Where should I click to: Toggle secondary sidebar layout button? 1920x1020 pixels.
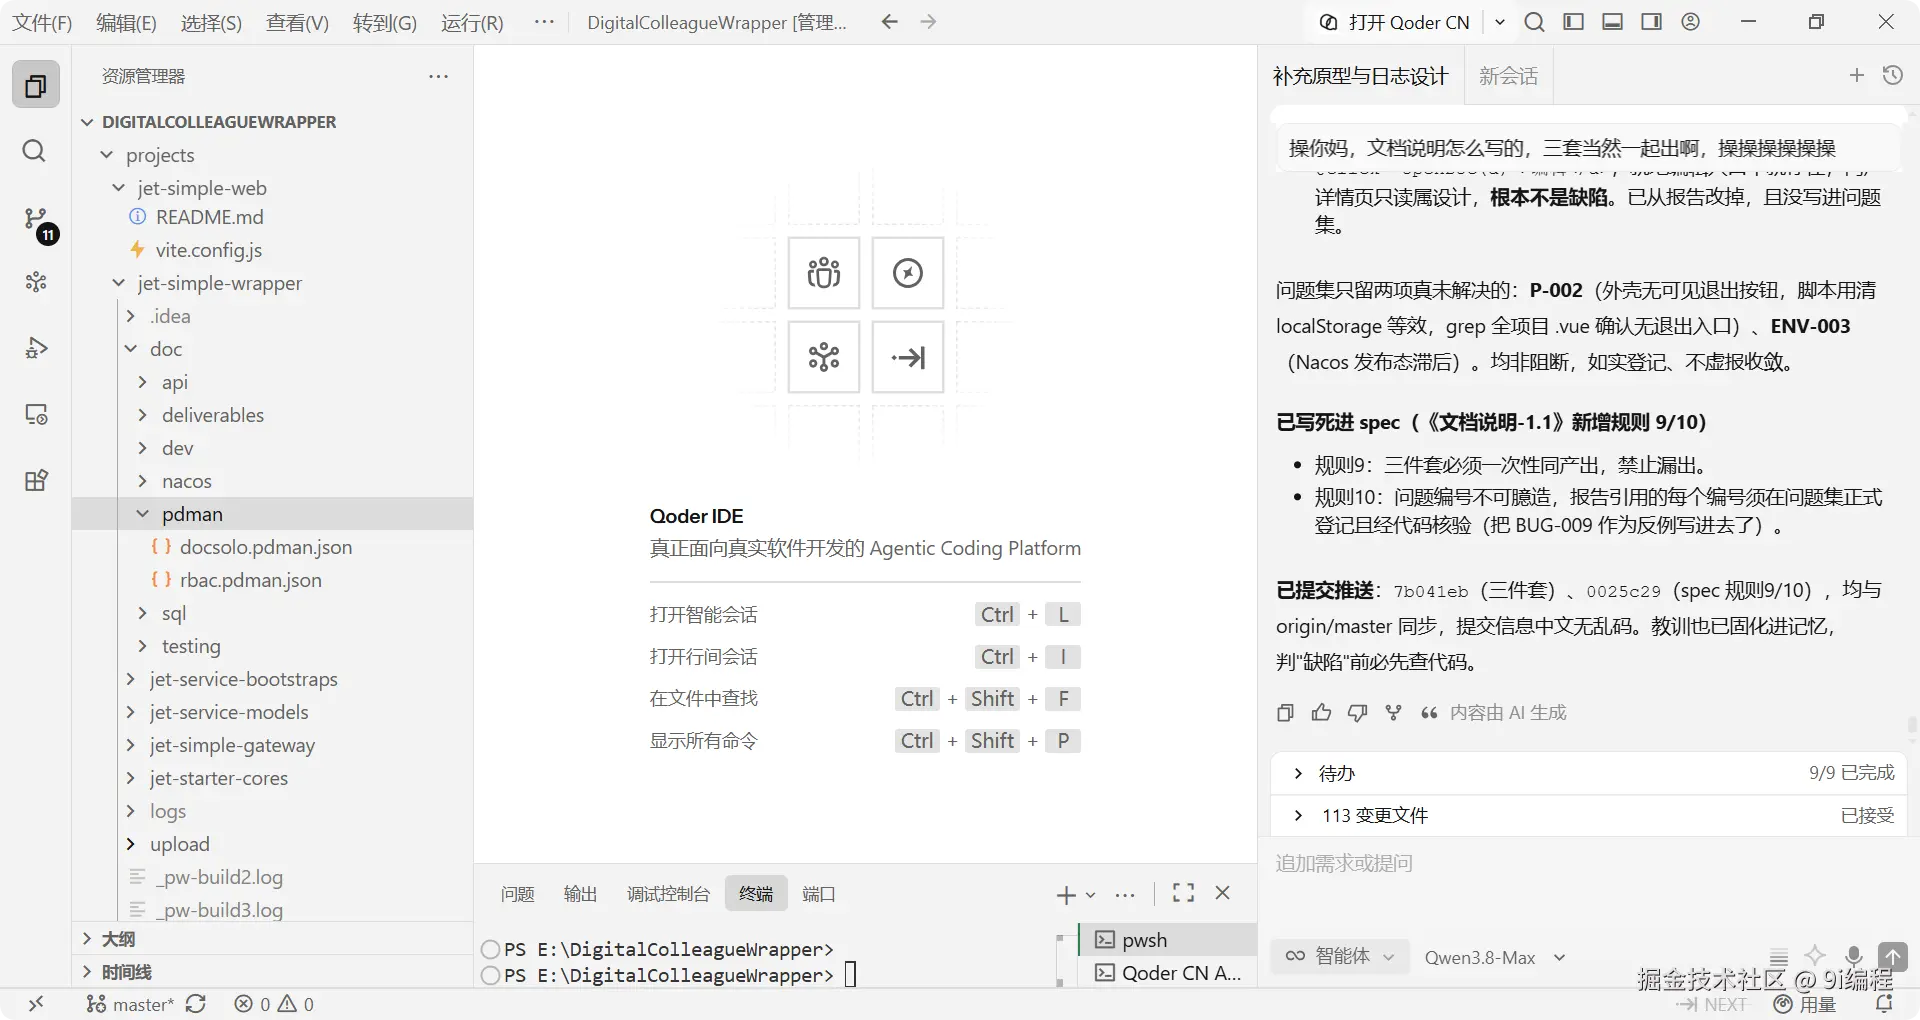click(x=1651, y=22)
